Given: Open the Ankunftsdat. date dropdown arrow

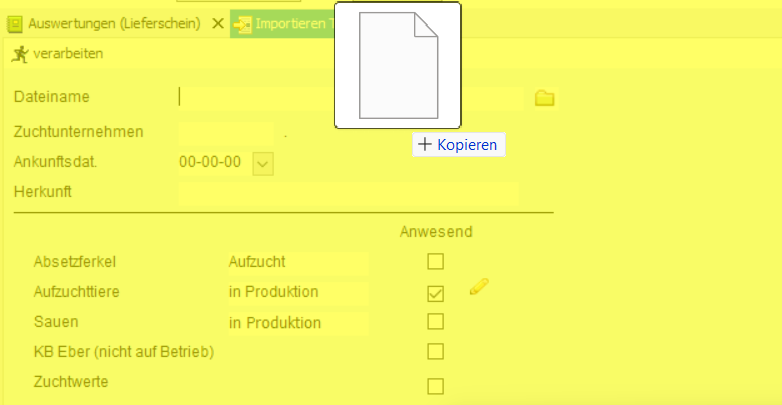Looking at the screenshot, I should [x=263, y=164].
